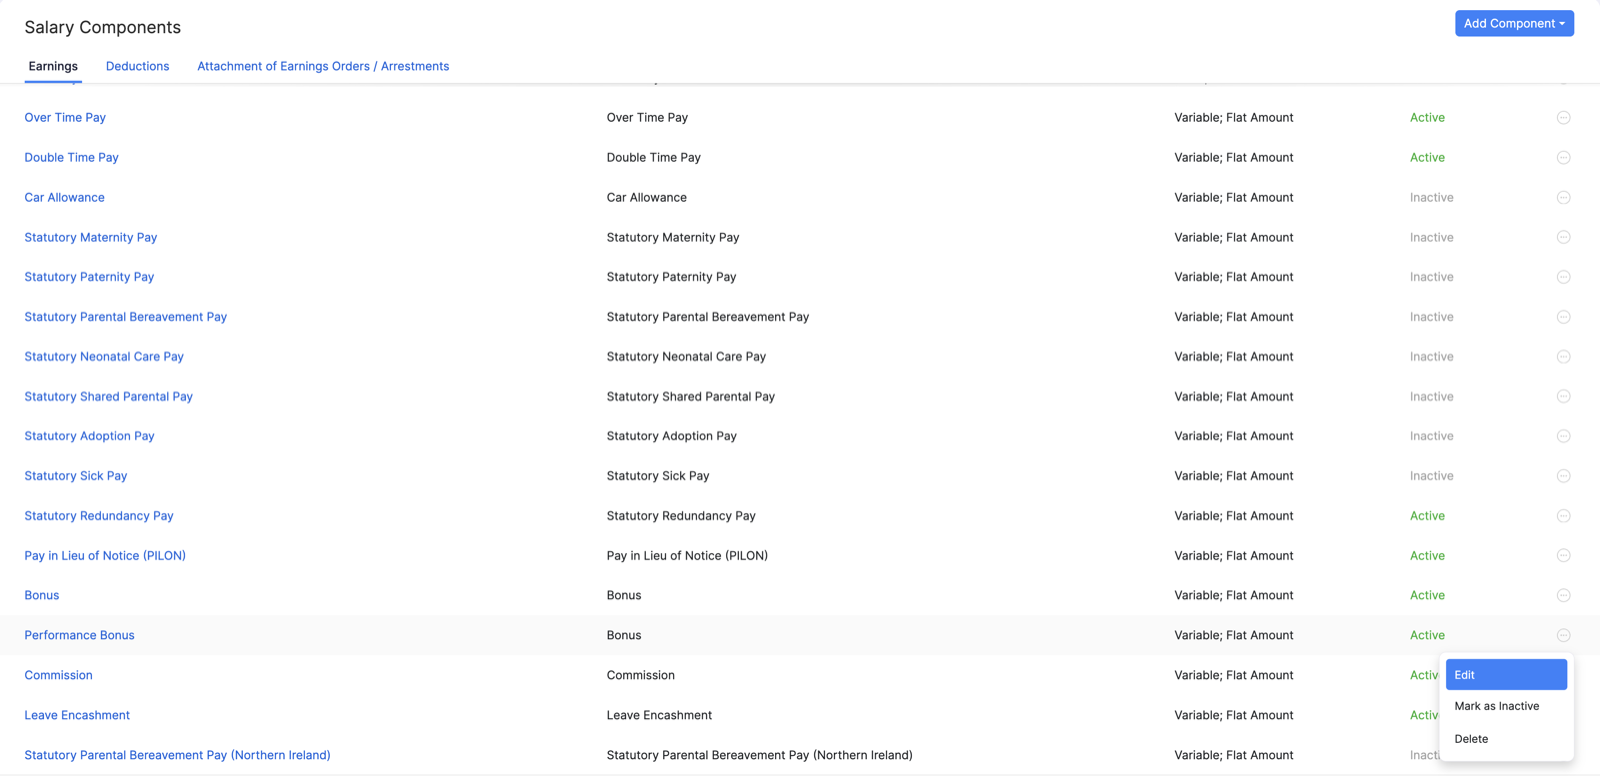1600x776 pixels.
Task: Click the Salary Components page heading
Action: [103, 27]
